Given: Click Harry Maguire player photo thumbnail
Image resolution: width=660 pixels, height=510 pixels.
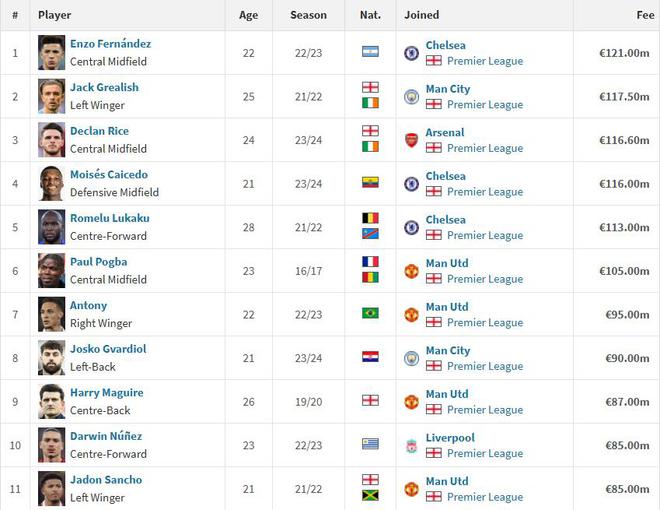Looking at the screenshot, I should pyautogui.click(x=52, y=401).
